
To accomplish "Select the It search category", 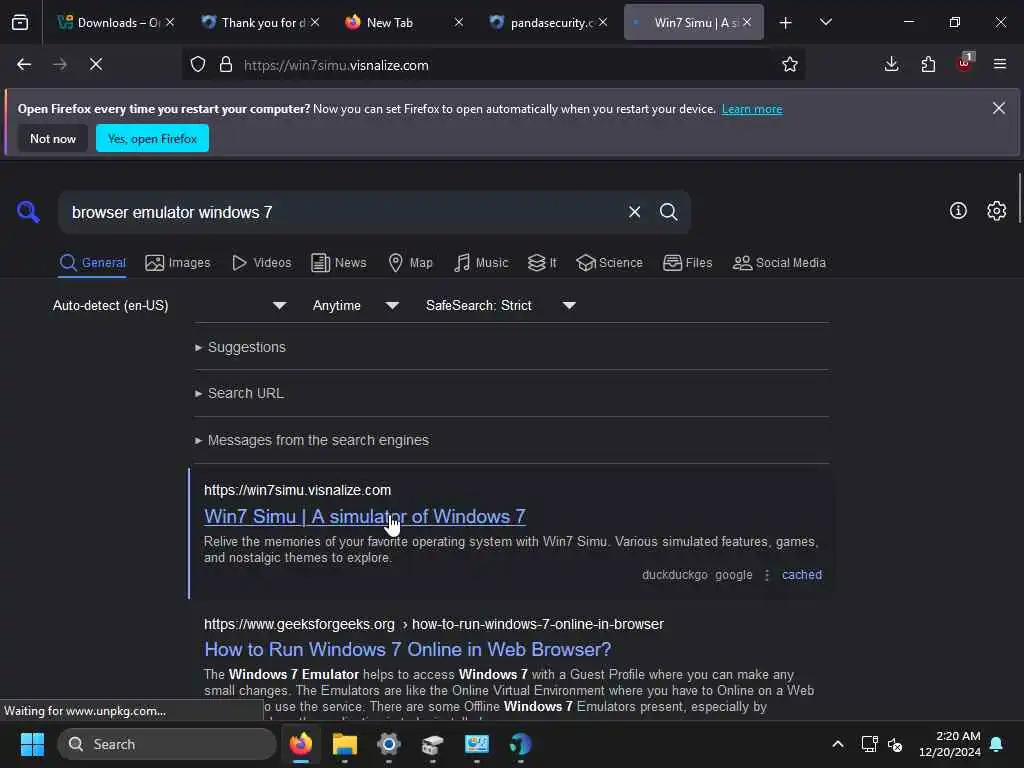I will [542, 263].
